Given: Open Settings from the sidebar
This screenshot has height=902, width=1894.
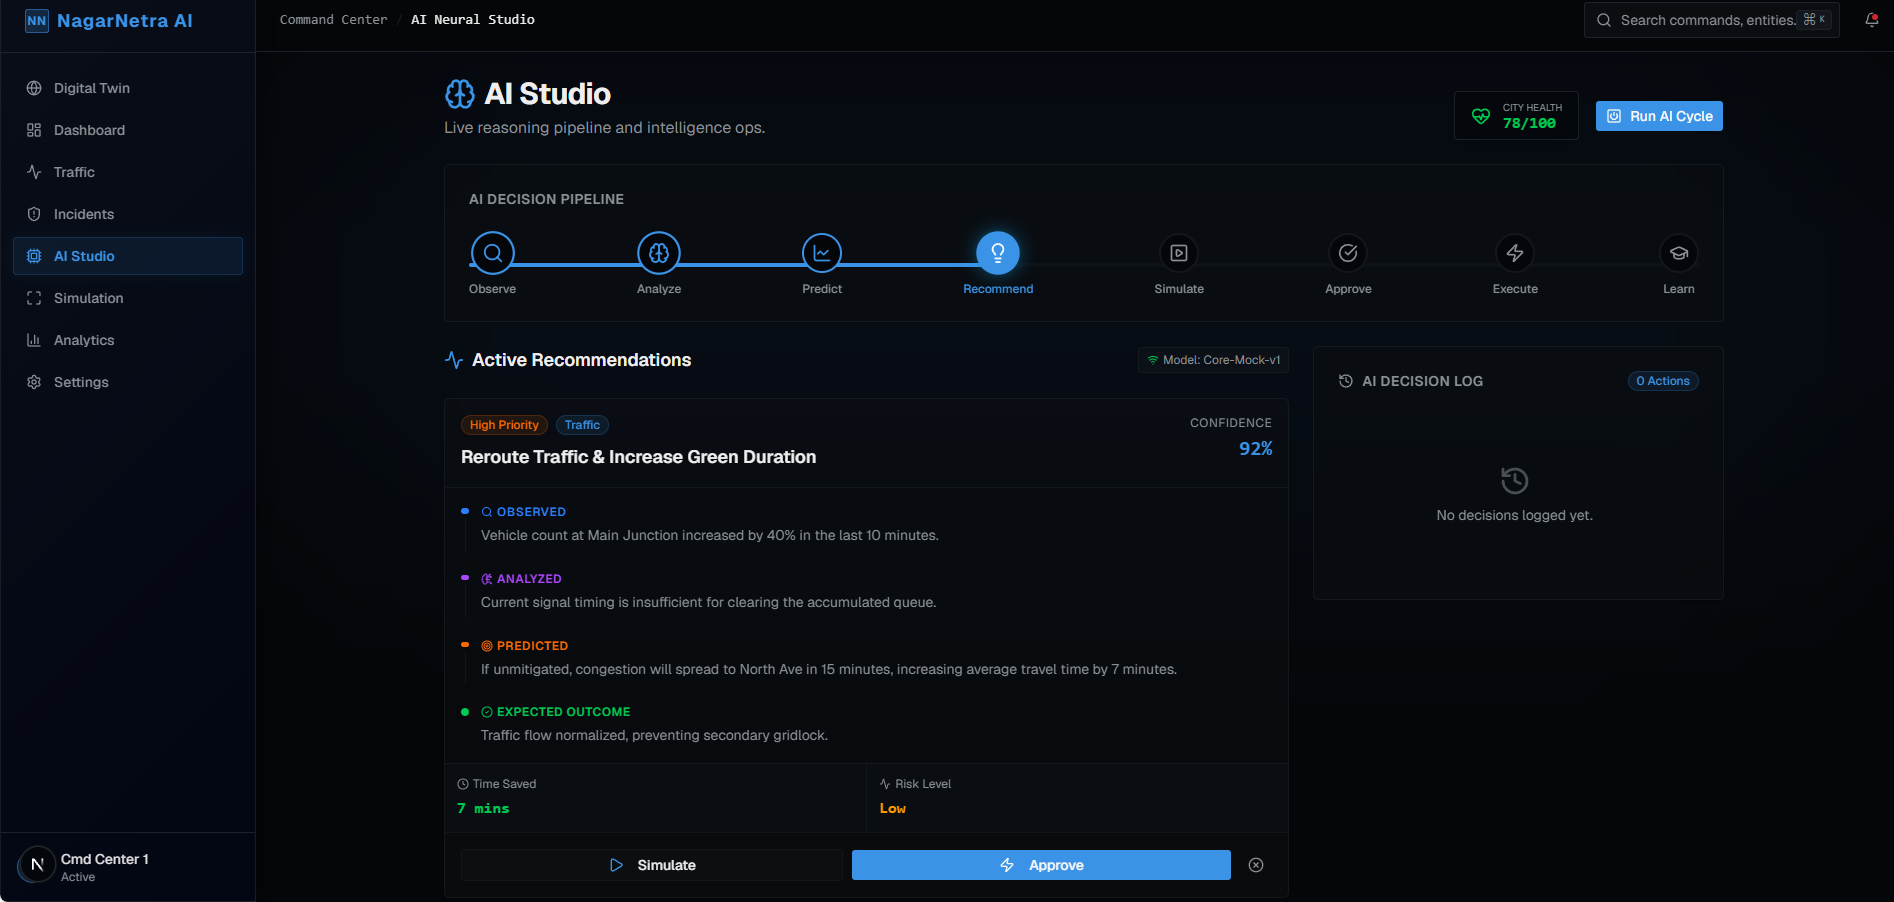Looking at the screenshot, I should (x=128, y=382).
